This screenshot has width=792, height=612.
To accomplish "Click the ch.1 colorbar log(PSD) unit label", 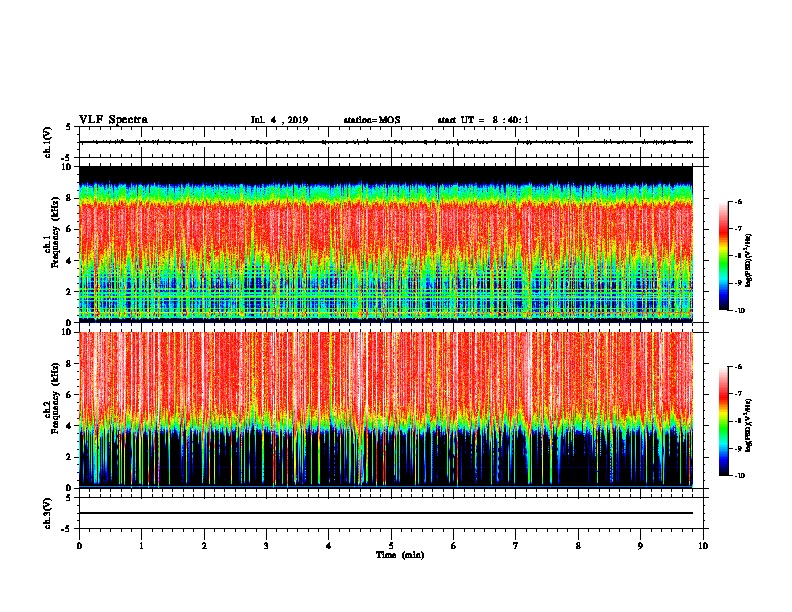I will 749,260.
